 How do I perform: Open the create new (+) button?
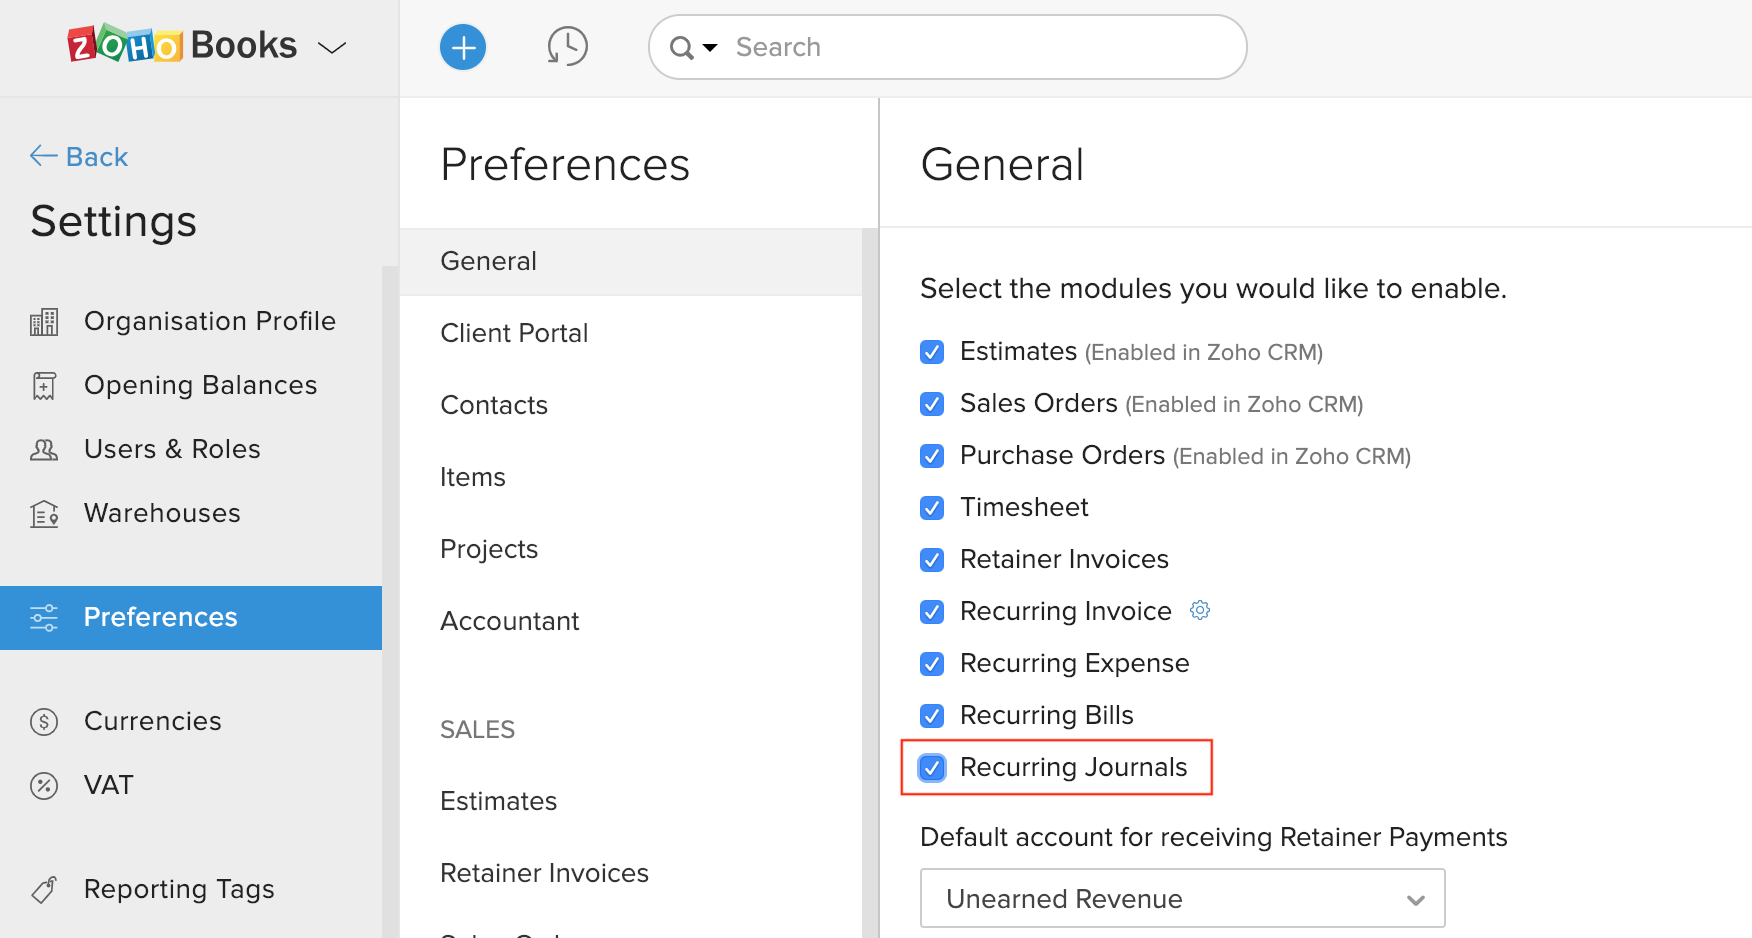click(462, 46)
